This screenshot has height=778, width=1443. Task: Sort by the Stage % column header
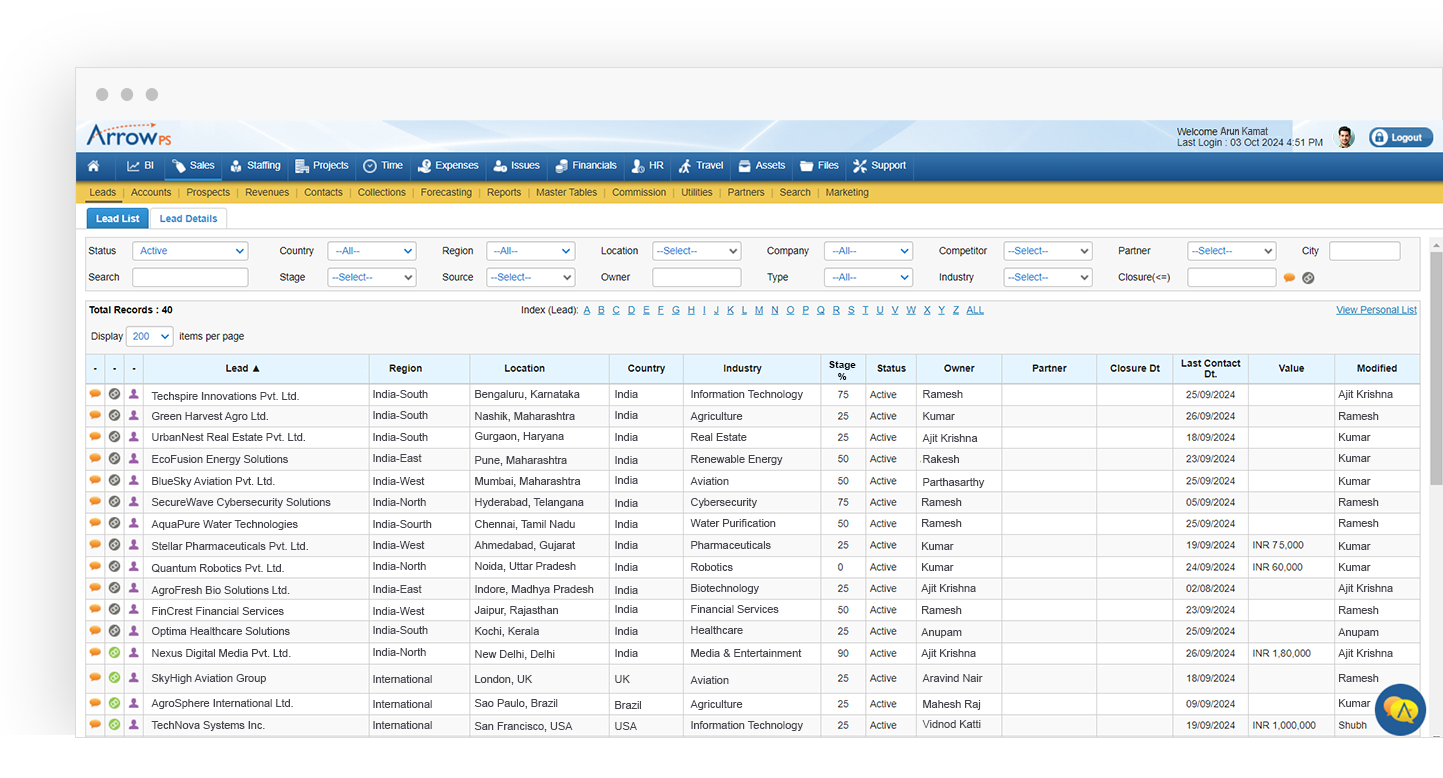pos(842,369)
